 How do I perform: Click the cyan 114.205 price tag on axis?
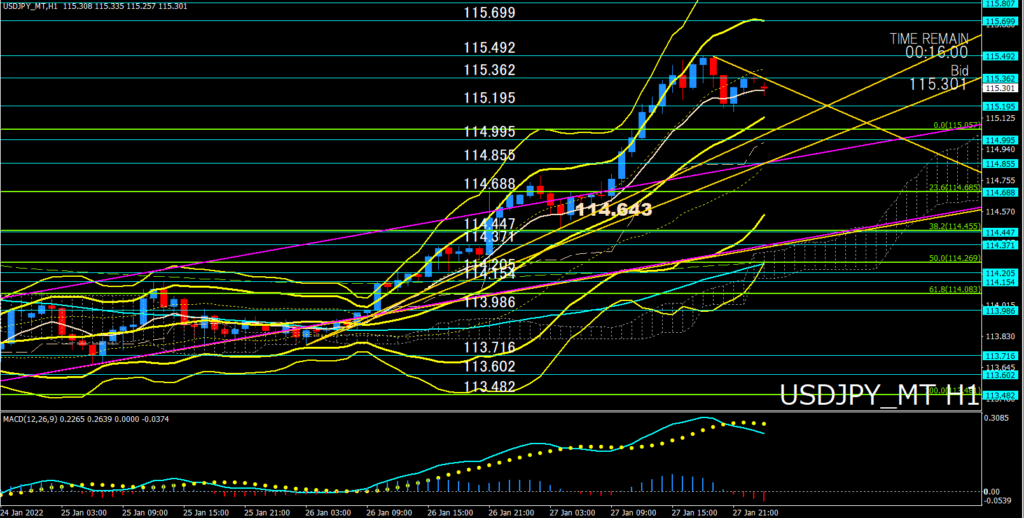point(1000,273)
